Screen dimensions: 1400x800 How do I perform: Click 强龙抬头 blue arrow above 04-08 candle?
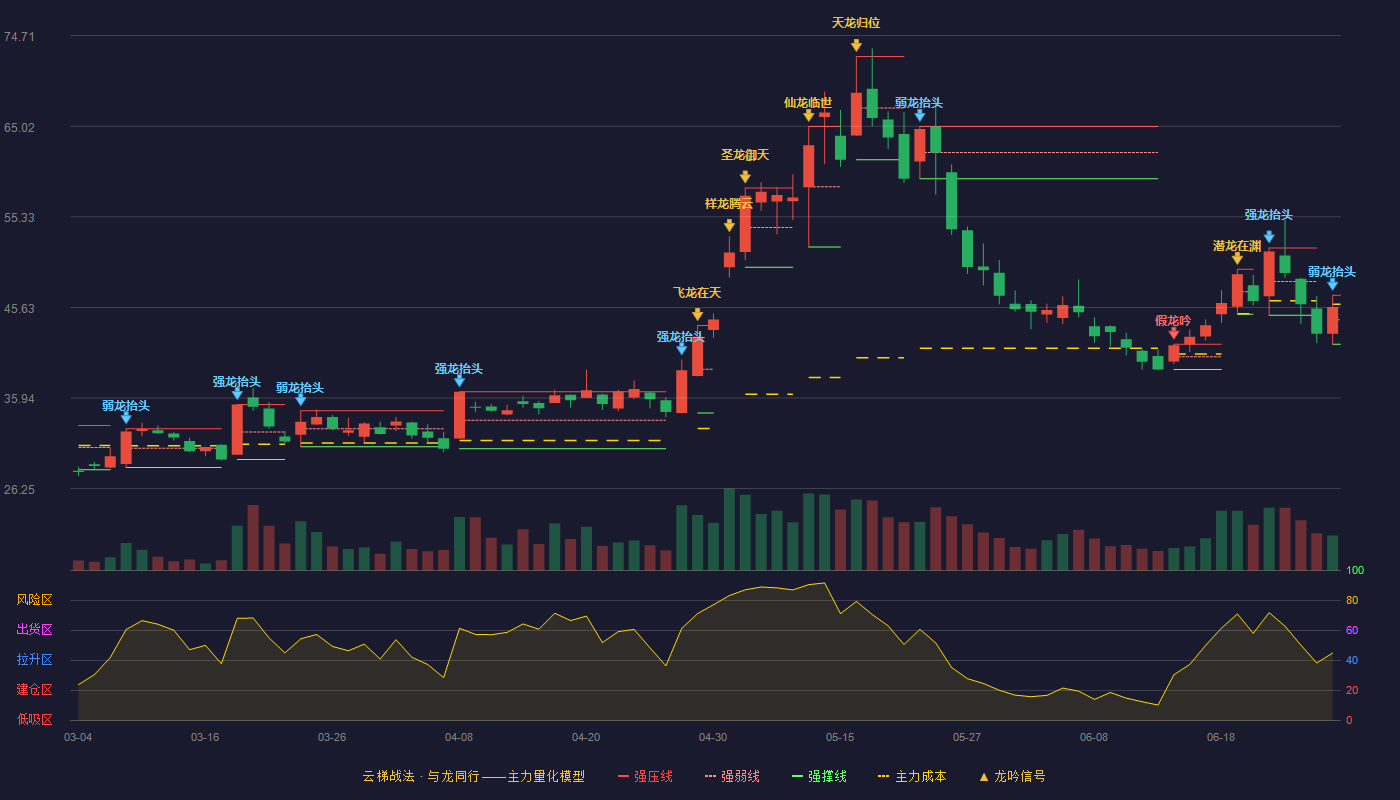click(x=459, y=381)
